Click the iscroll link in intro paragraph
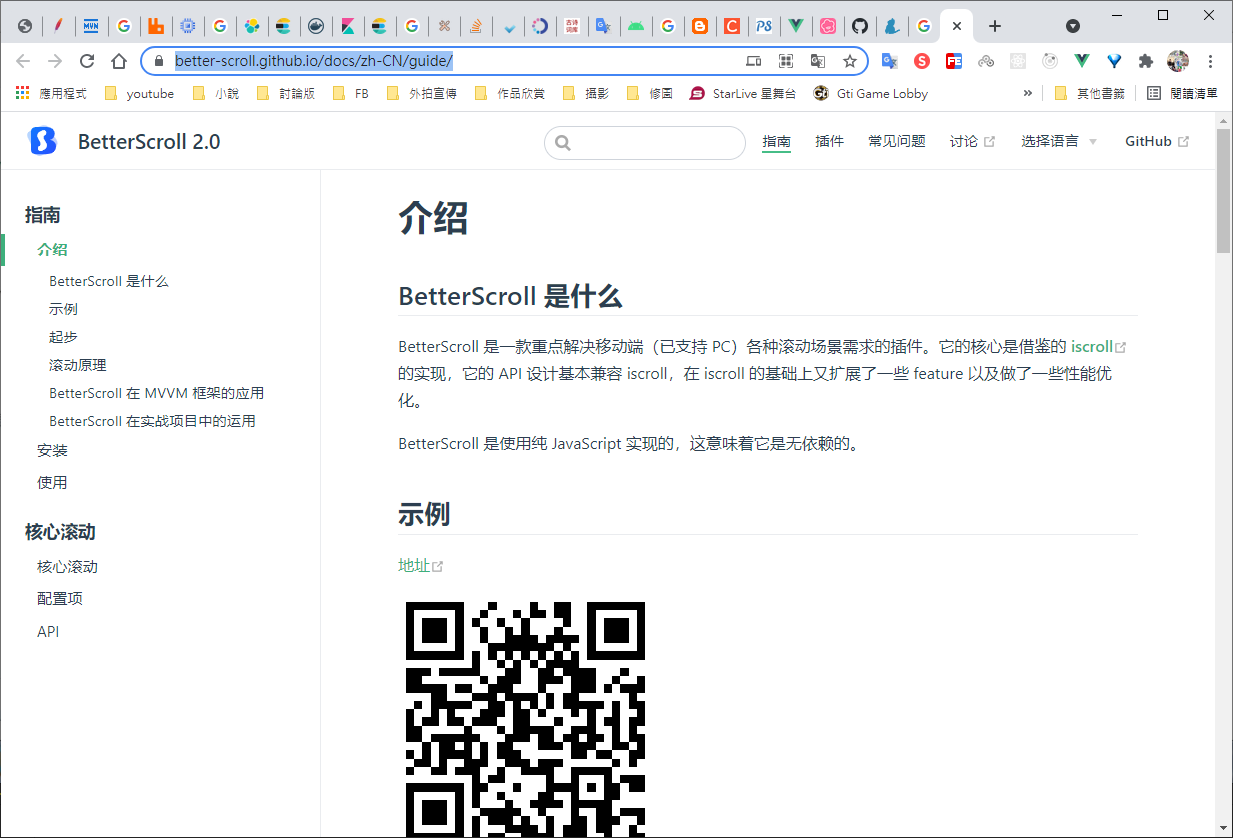Screen dimensions: 1233x838 [1092, 347]
